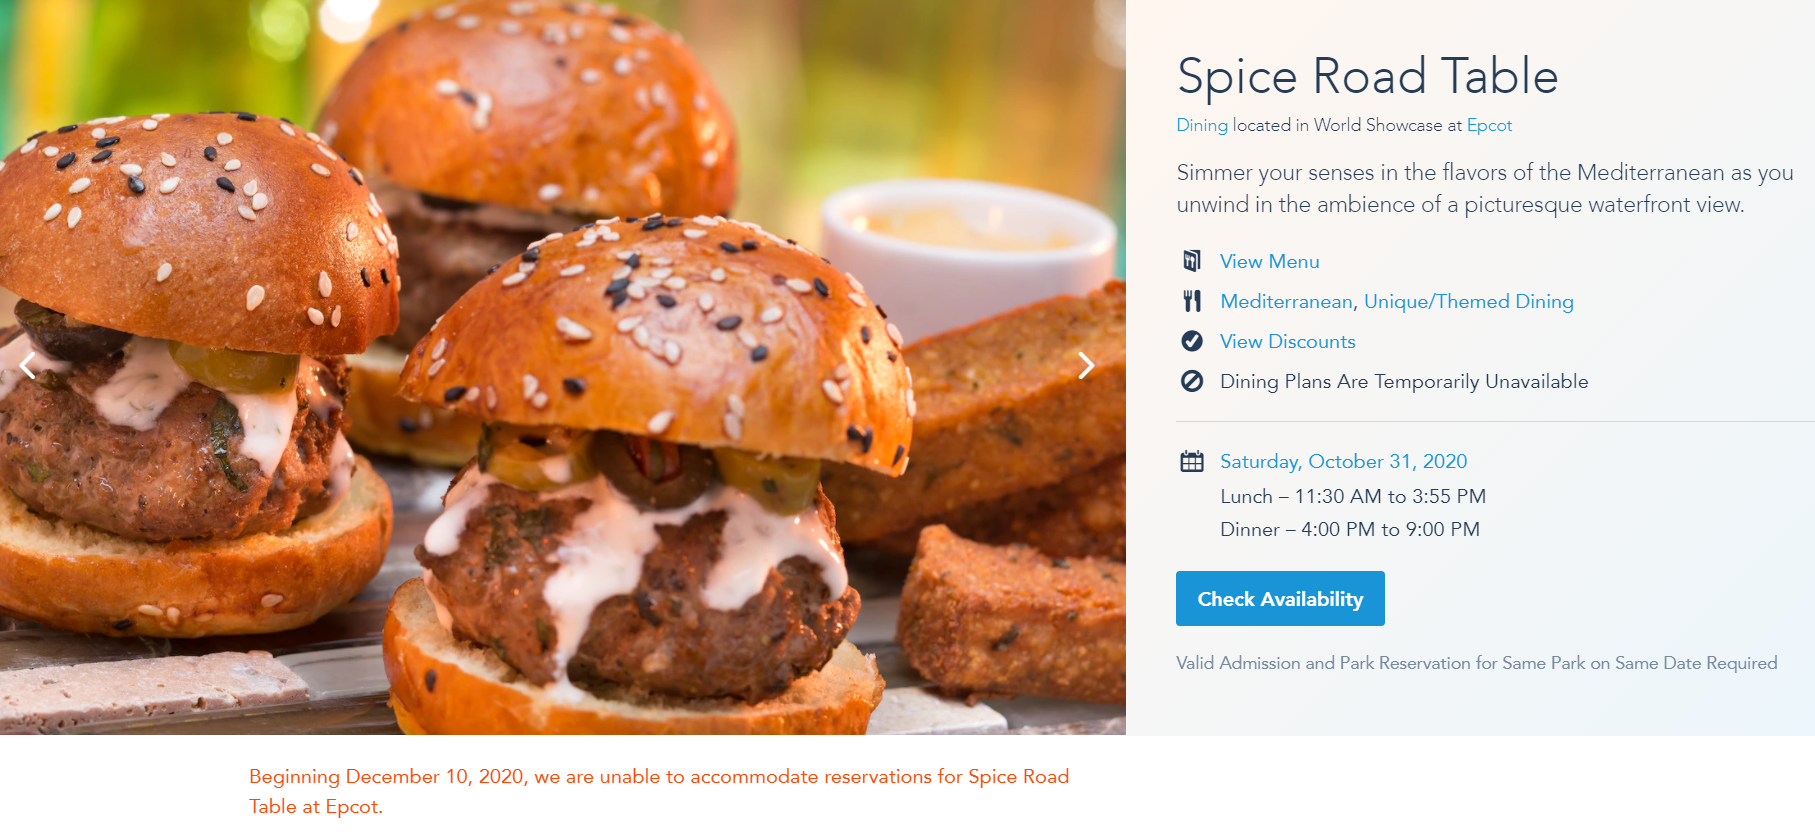Click the Check Availability button
Image resolution: width=1815 pixels, height=837 pixels.
(1280, 598)
